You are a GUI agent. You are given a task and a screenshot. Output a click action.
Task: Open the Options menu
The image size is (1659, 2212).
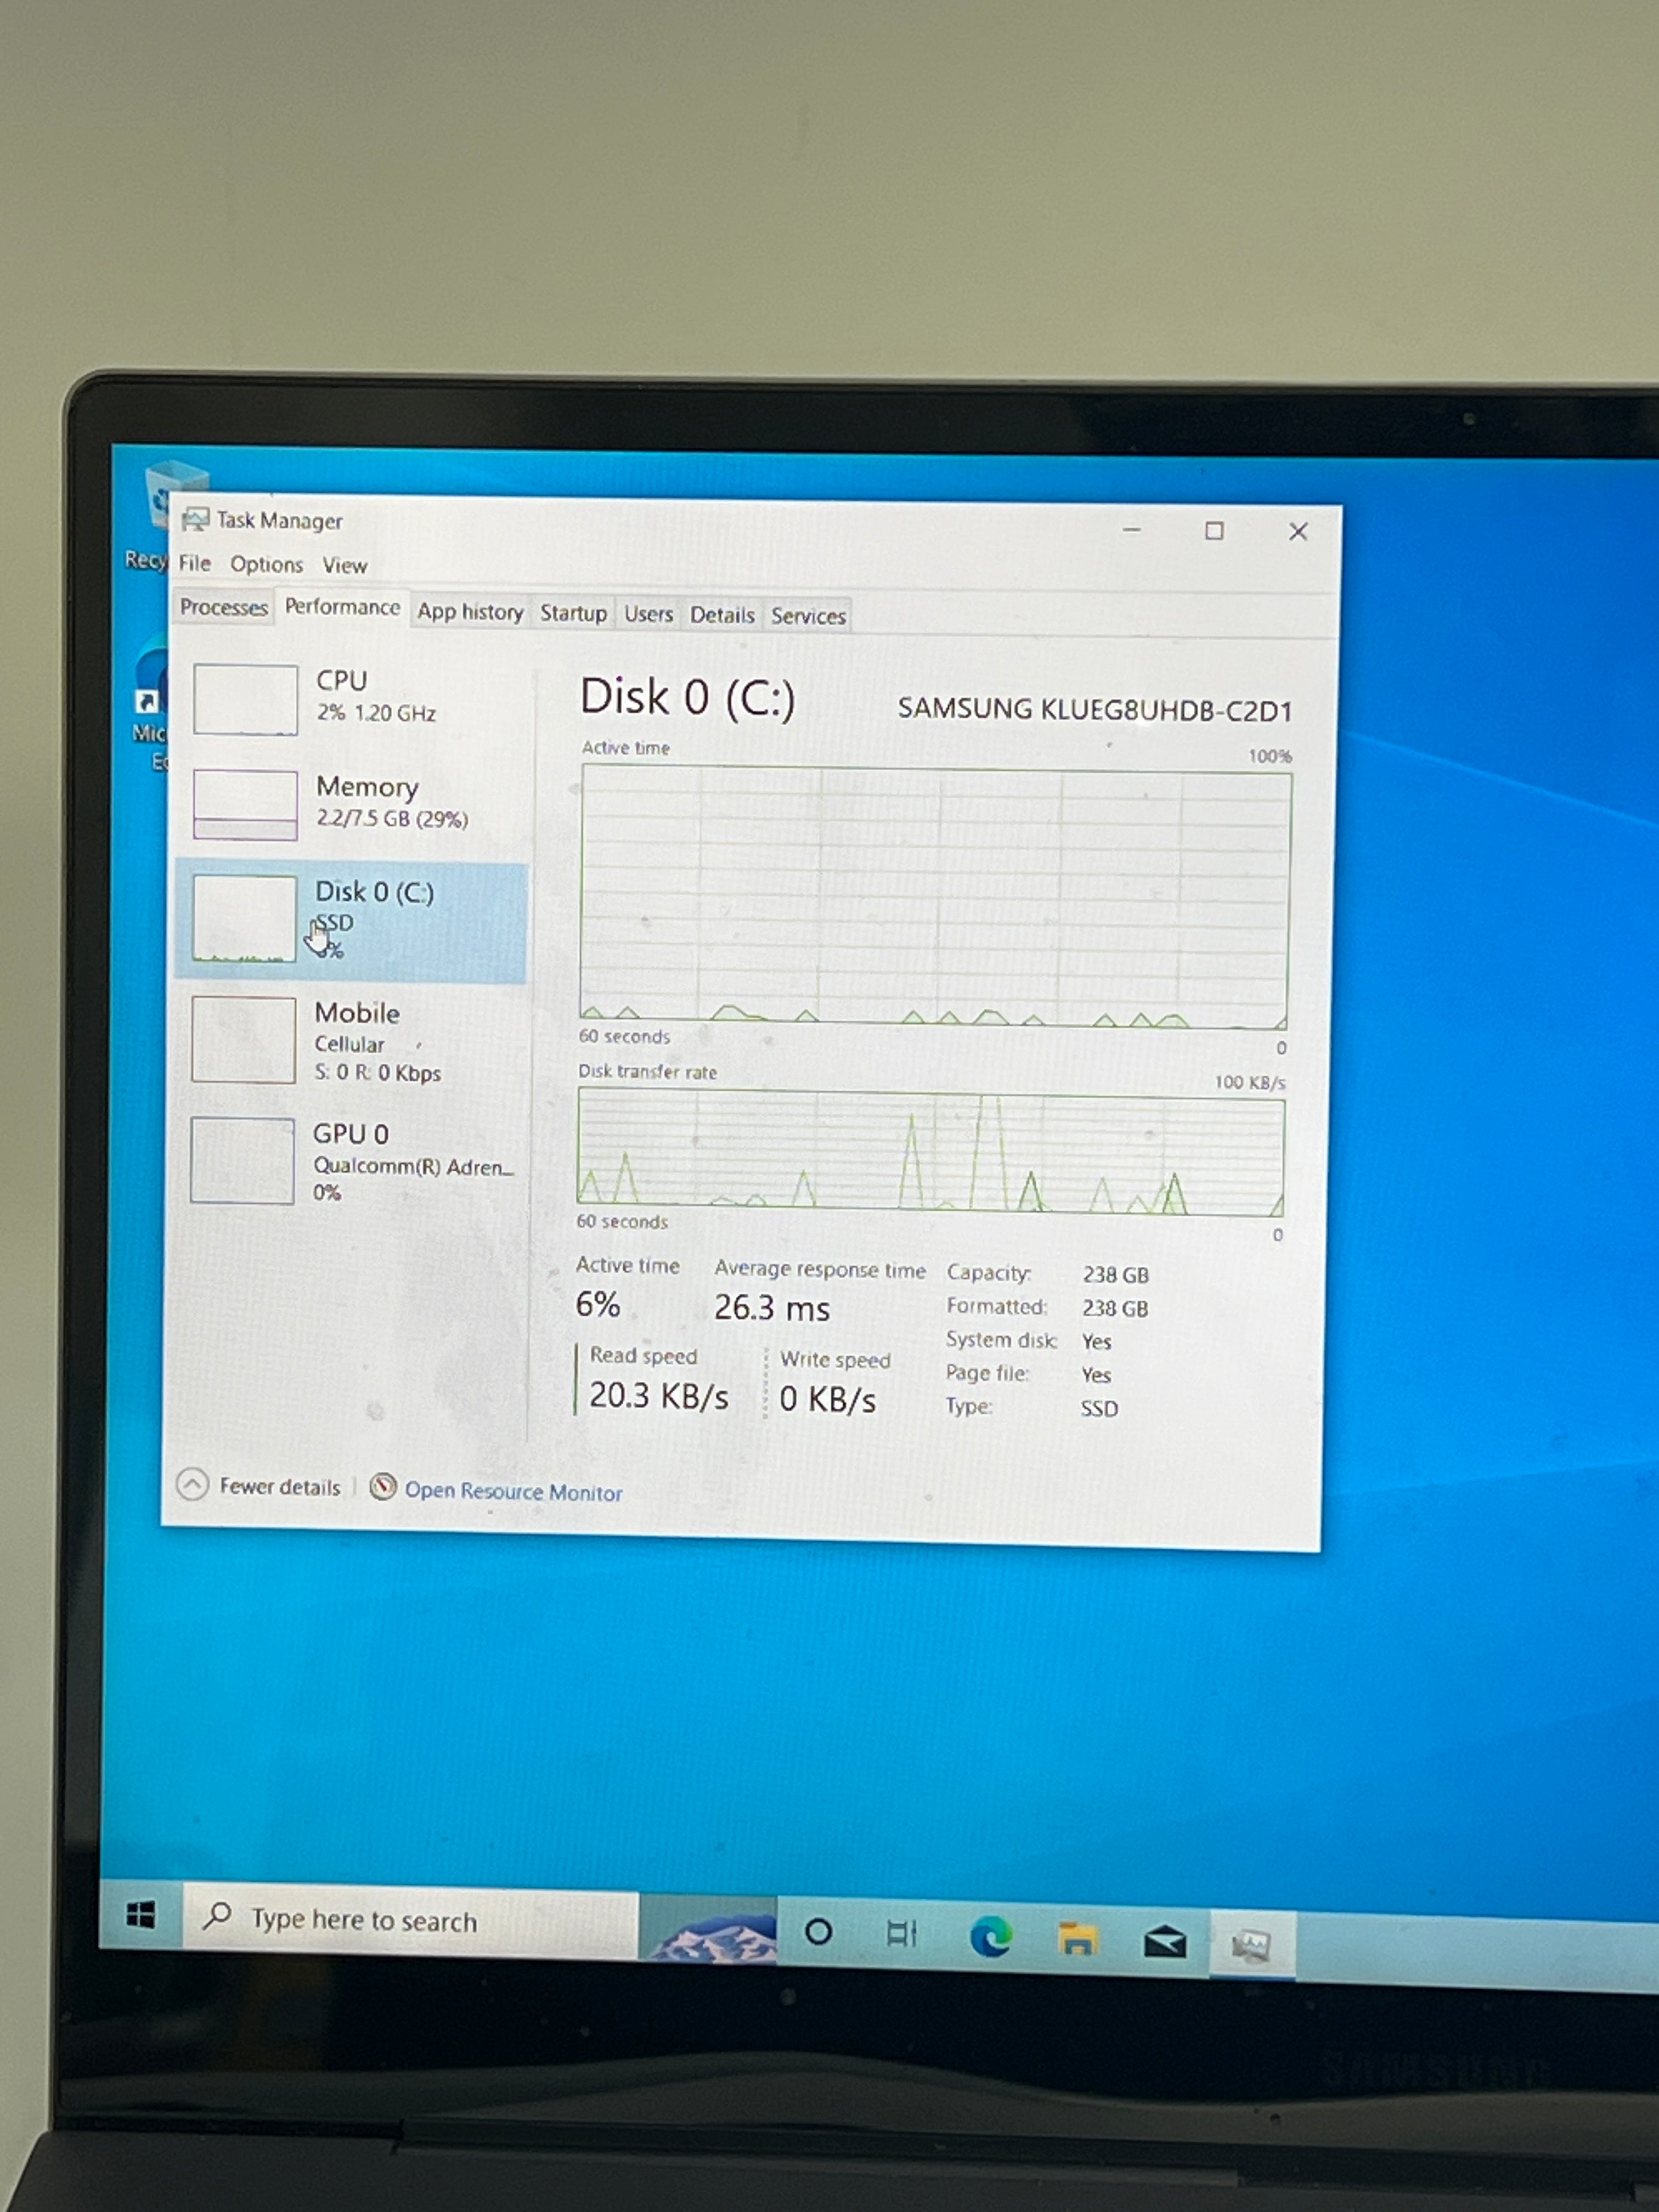(266, 564)
